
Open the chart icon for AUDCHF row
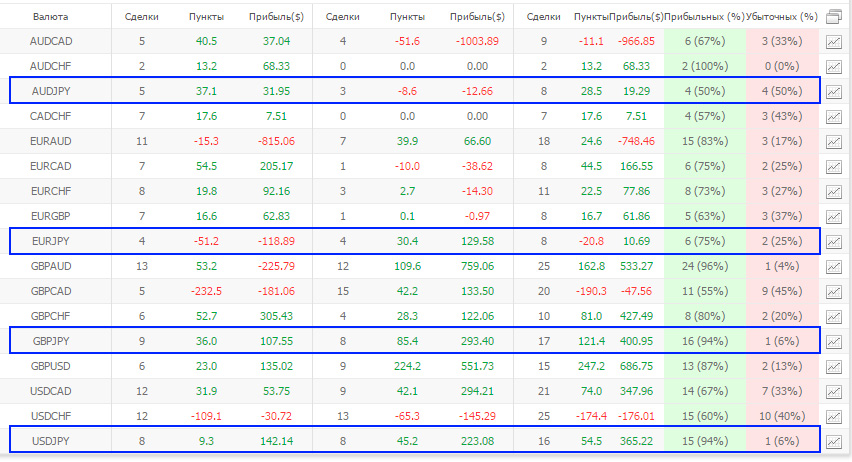[834, 66]
